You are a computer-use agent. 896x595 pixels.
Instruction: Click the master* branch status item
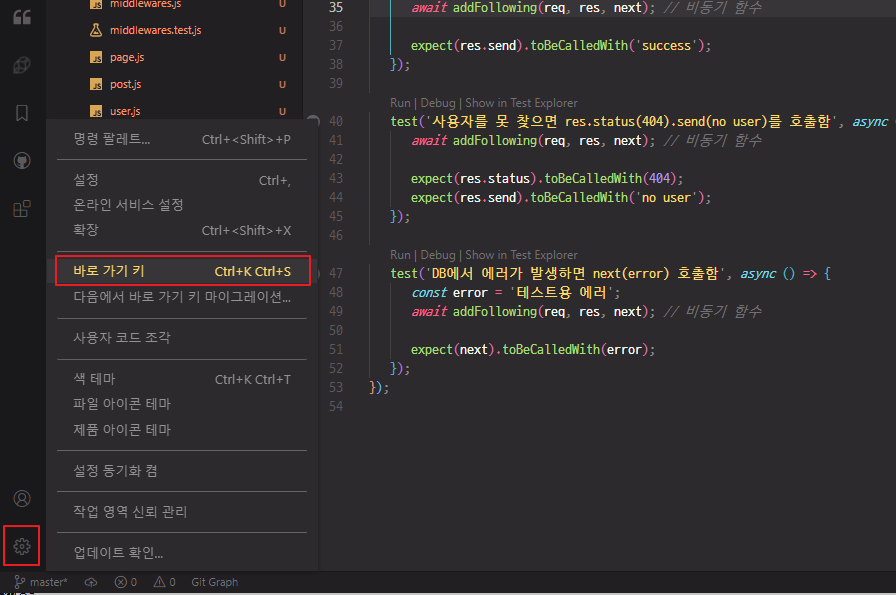pos(41,582)
